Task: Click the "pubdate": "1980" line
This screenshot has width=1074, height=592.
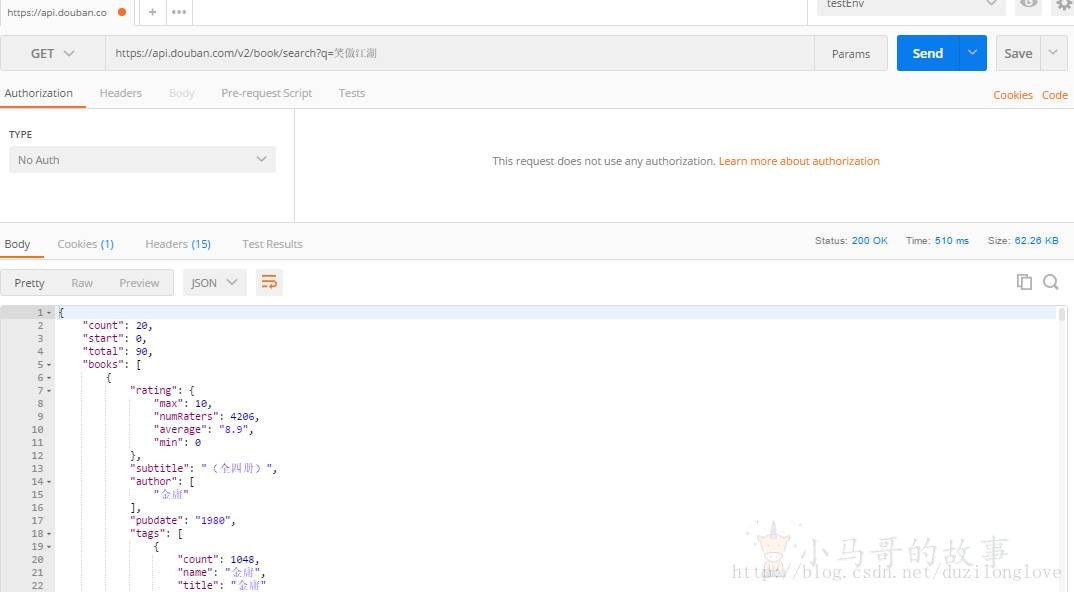Action: pyautogui.click(x=182, y=521)
